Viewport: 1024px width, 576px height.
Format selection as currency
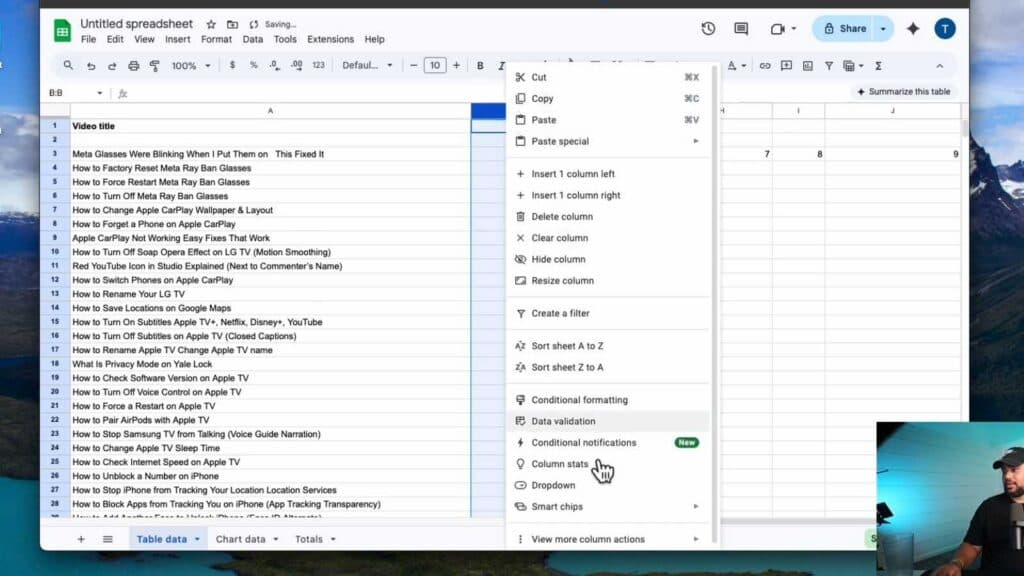click(x=232, y=65)
